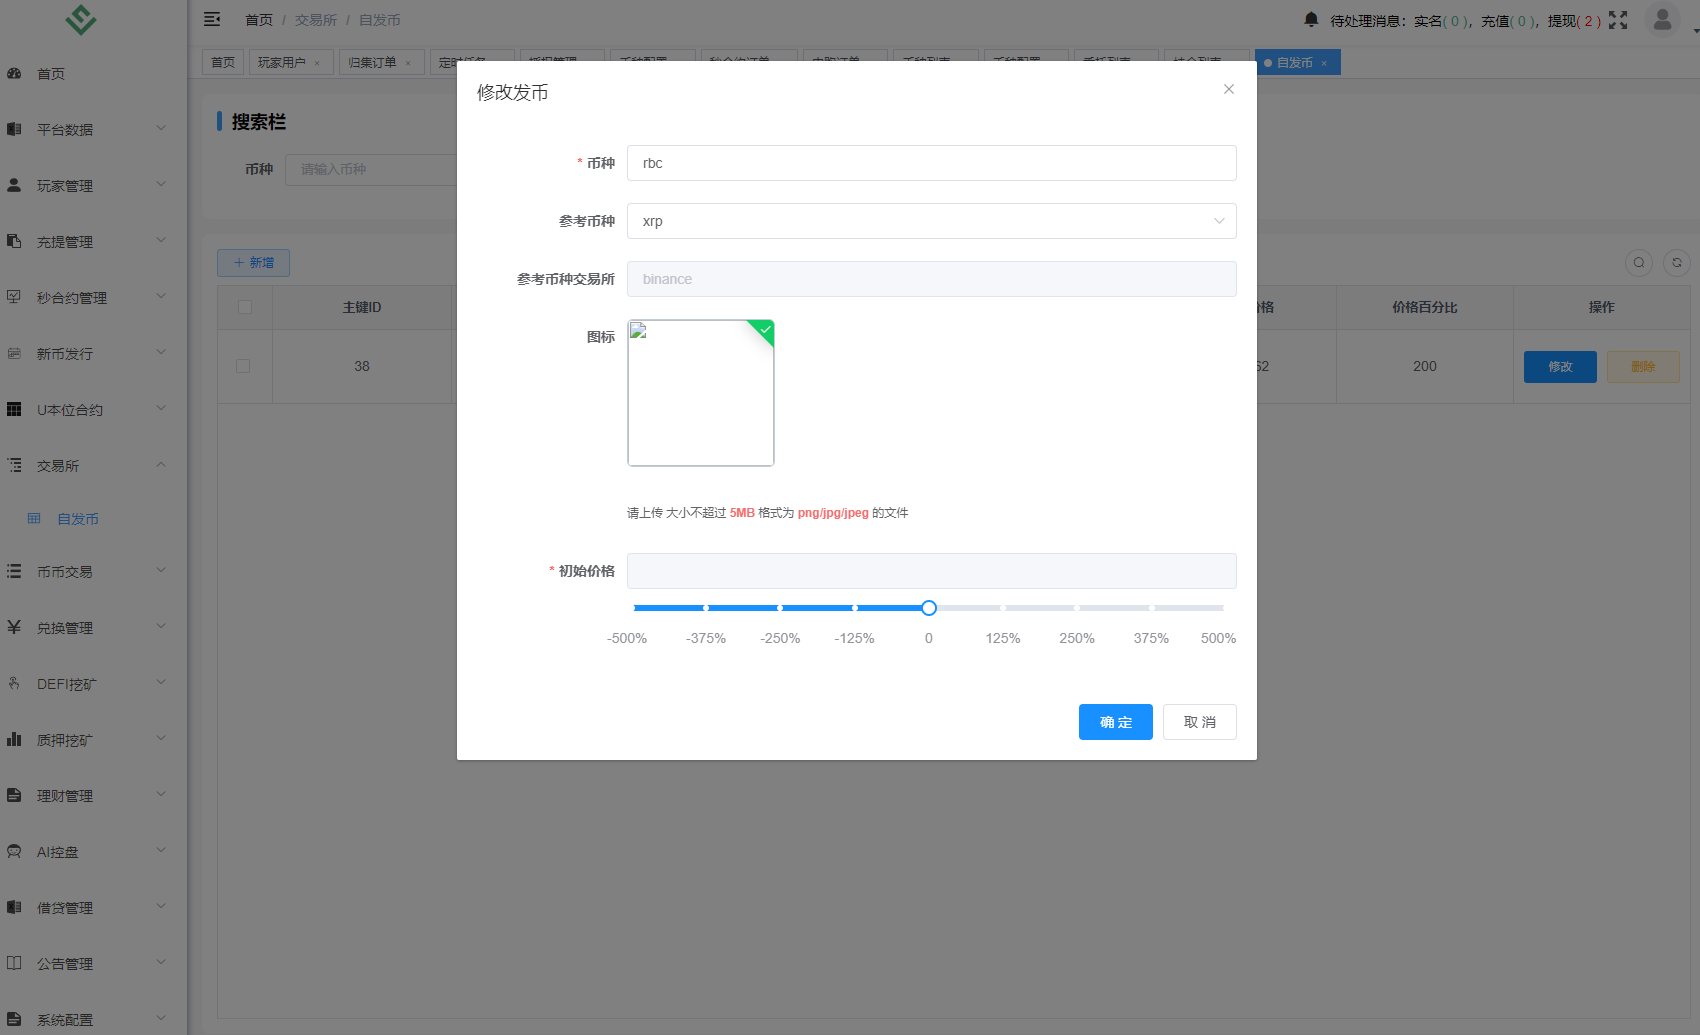Image resolution: width=1700 pixels, height=1035 pixels.
Task: Collapse the sidebar with the hamburger icon
Action: point(212,19)
